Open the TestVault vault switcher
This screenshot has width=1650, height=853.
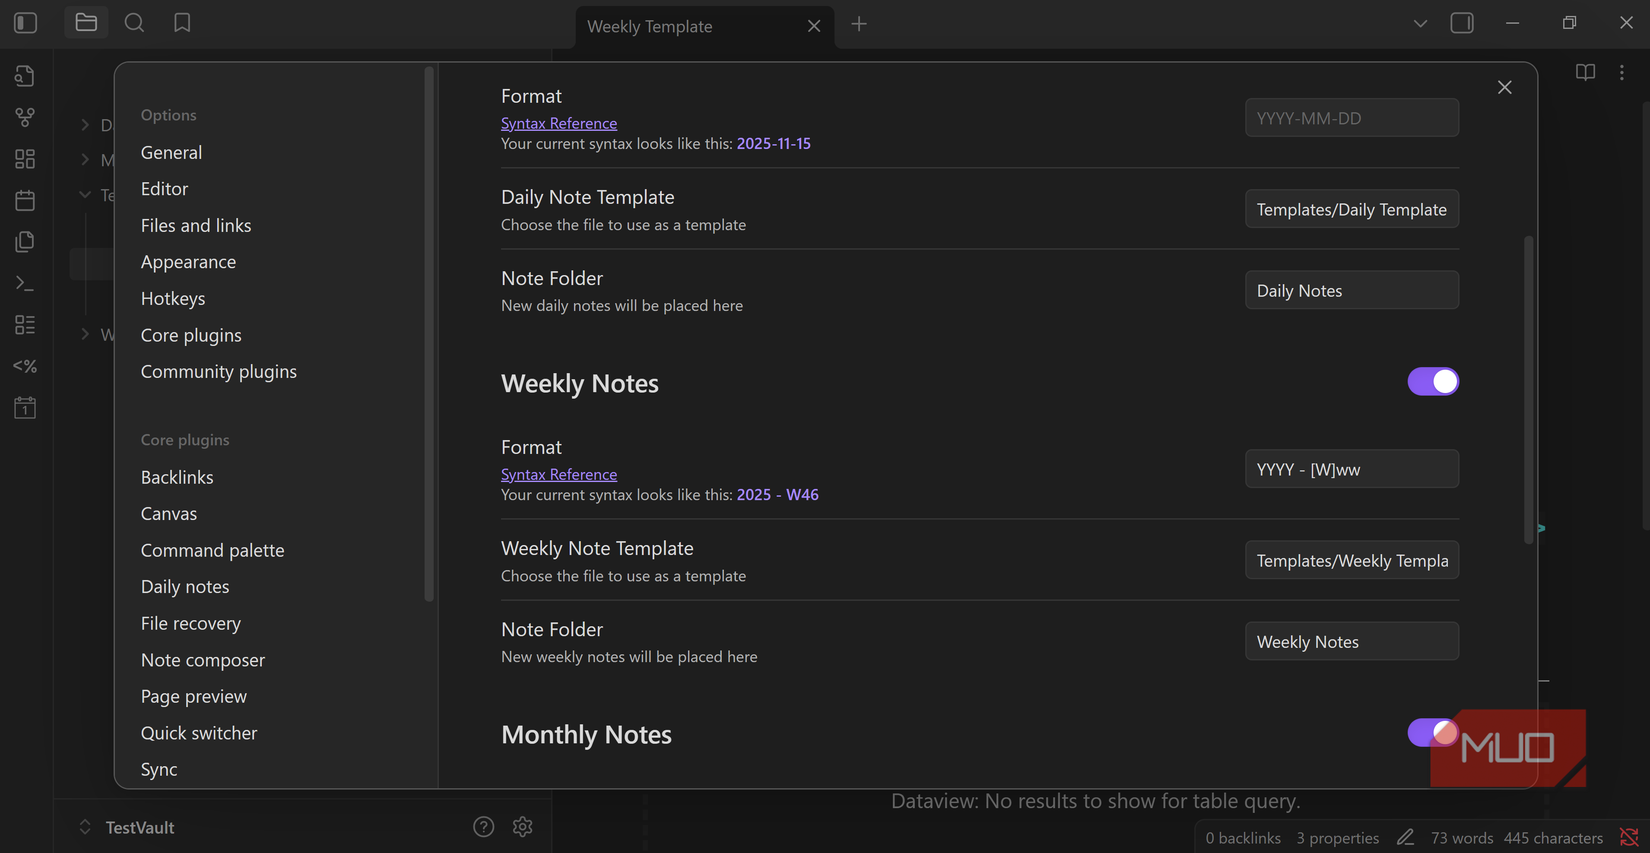(126, 827)
